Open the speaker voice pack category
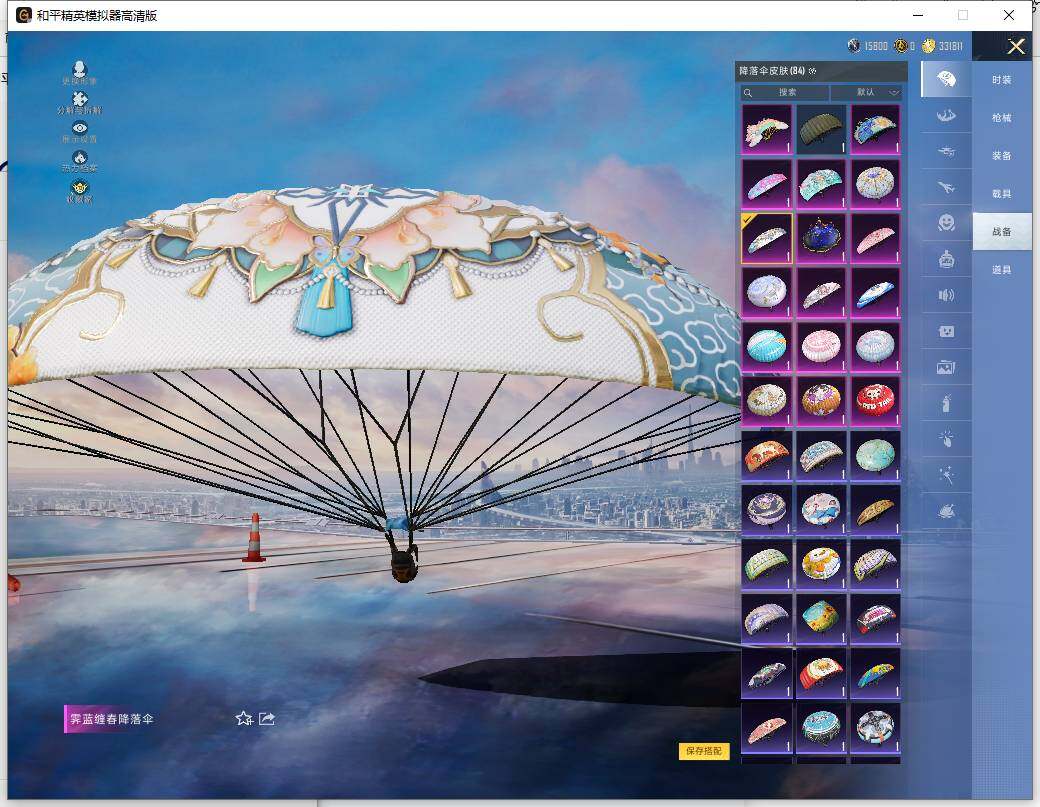Screen dimensions: 1040x807 [x=945, y=295]
